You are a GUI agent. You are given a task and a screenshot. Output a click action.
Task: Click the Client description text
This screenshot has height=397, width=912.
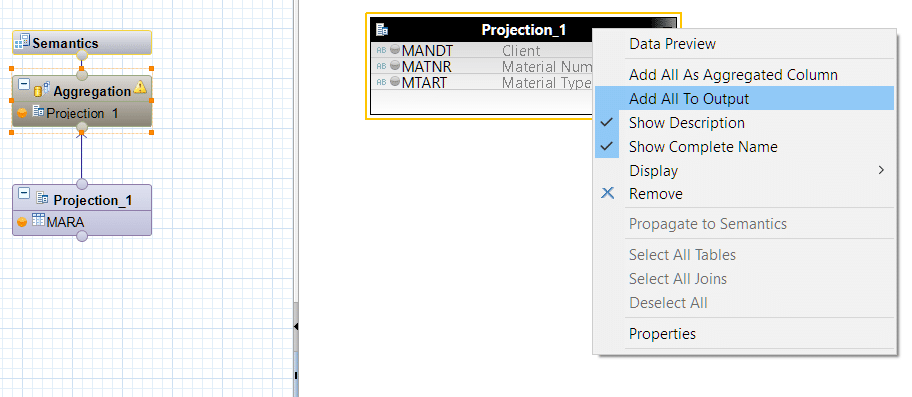(x=521, y=51)
